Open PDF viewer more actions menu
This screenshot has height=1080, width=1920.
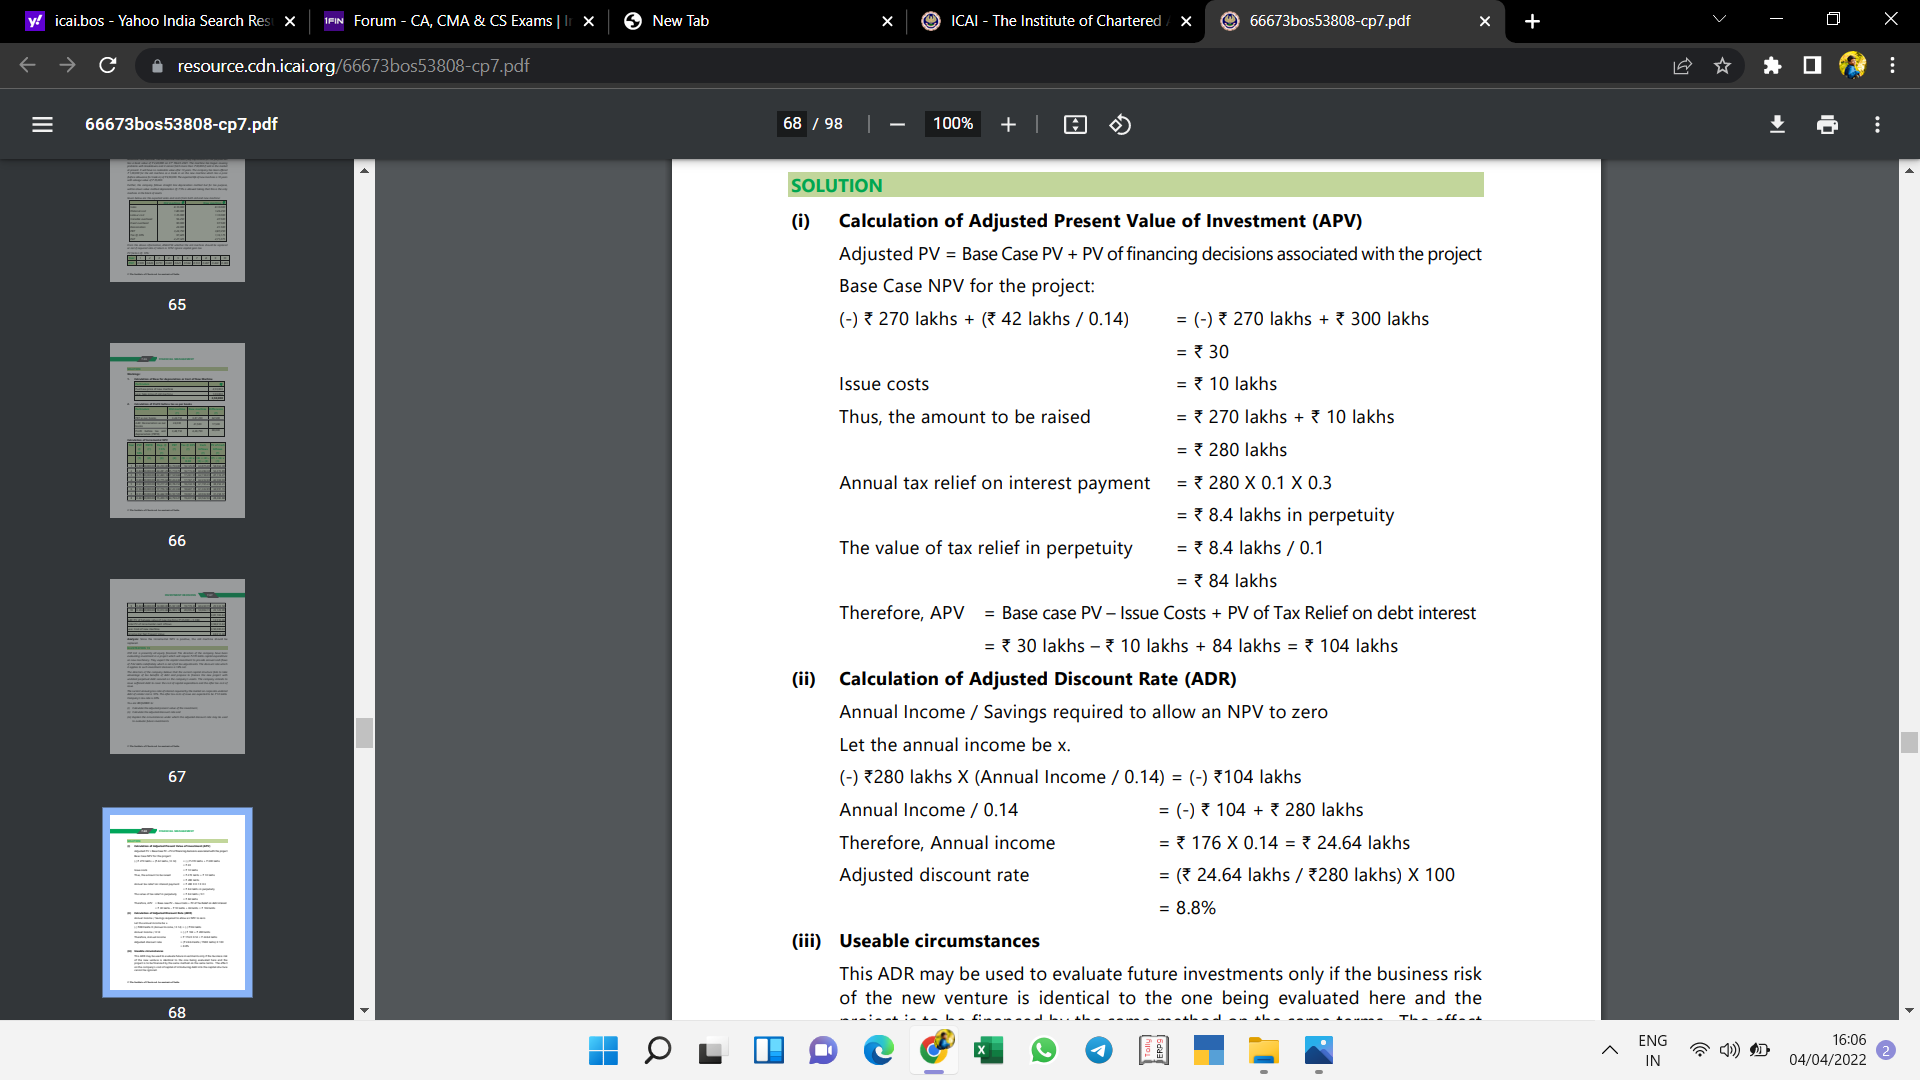pyautogui.click(x=1877, y=124)
